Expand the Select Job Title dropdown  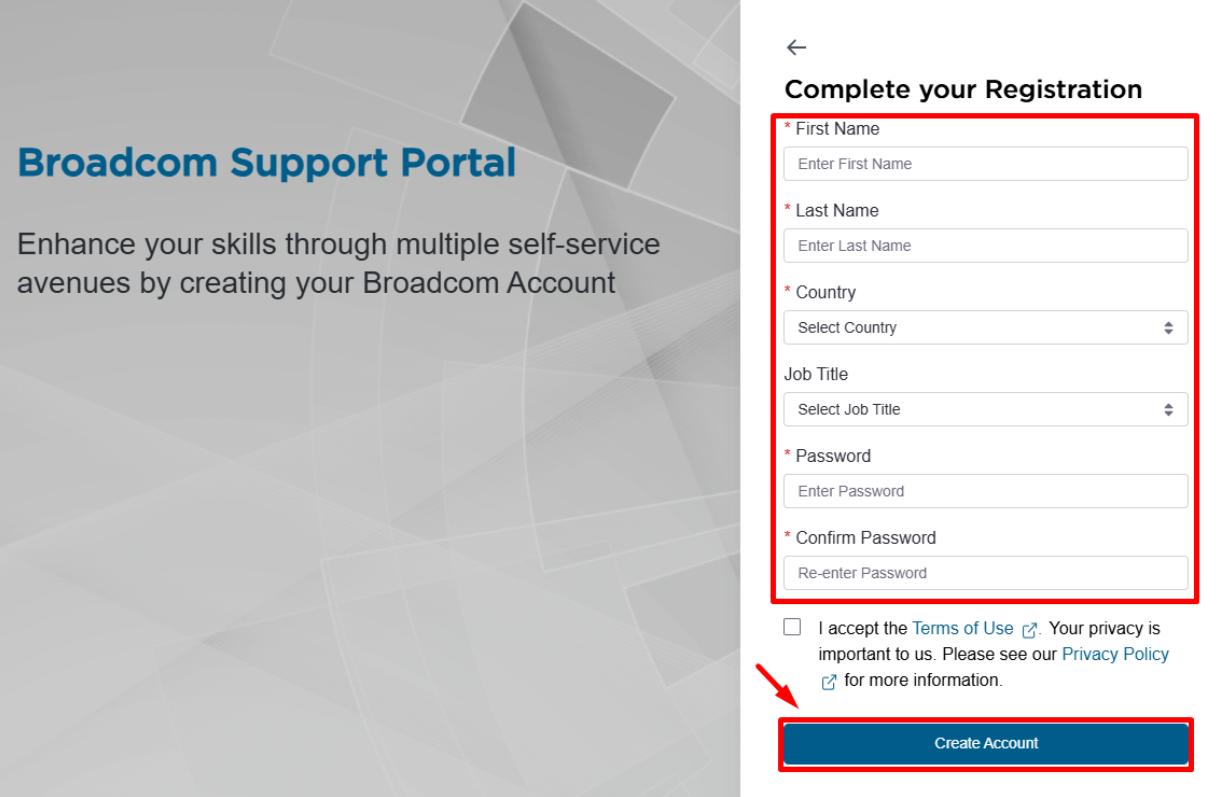pos(985,410)
